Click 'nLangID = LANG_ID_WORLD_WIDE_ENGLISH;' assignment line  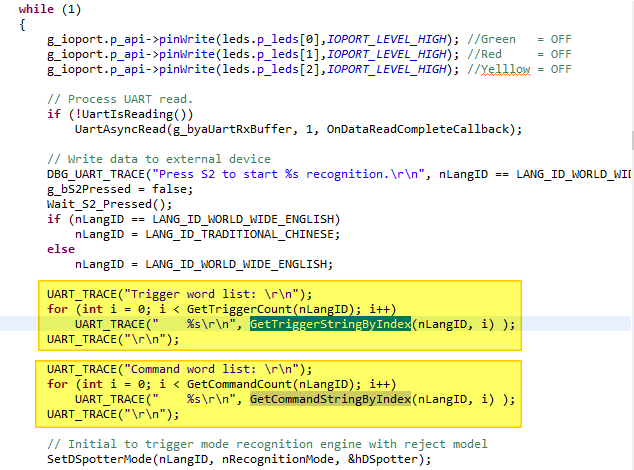[x=204, y=264]
